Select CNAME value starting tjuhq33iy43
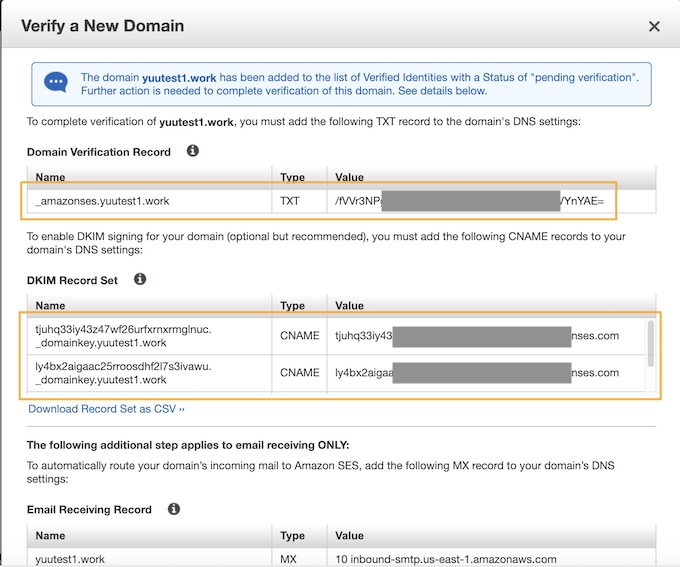680x567 pixels. 477,336
